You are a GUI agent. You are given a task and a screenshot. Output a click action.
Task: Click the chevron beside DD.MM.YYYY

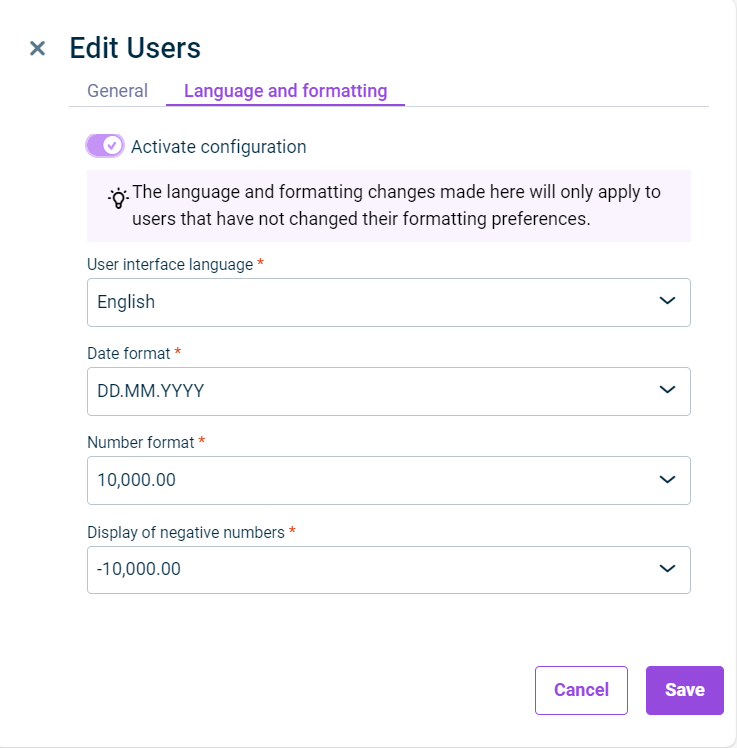point(667,390)
